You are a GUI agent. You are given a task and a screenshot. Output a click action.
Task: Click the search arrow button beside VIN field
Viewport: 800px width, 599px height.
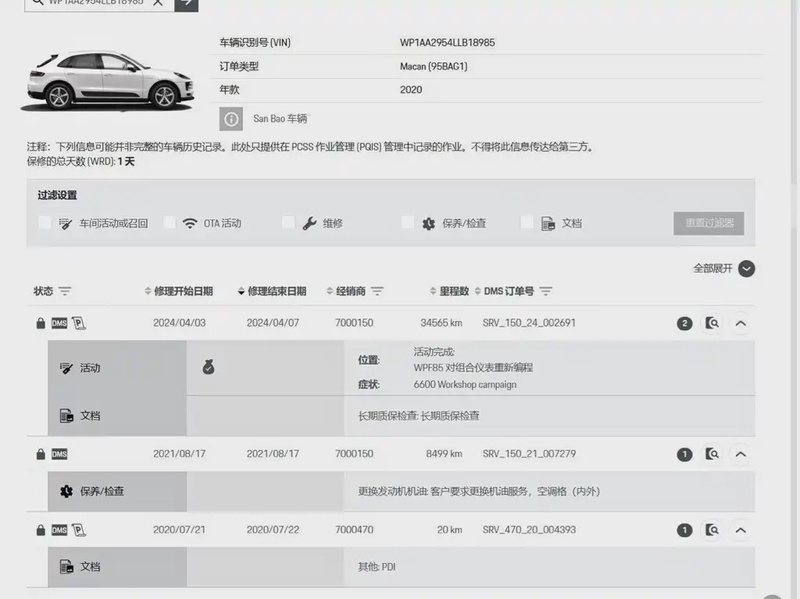click(x=186, y=4)
